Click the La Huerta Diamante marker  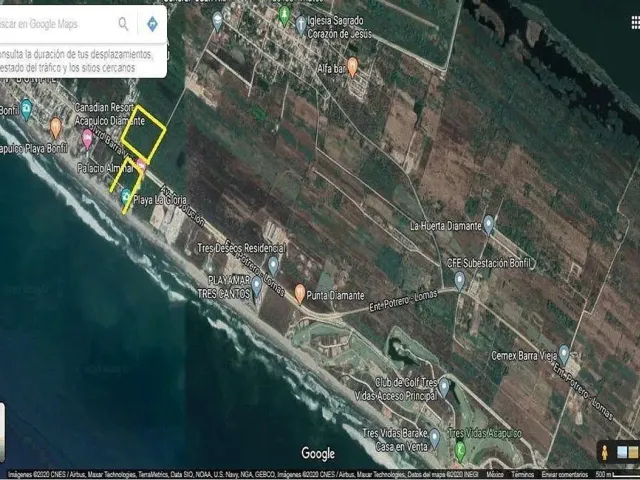point(488,225)
